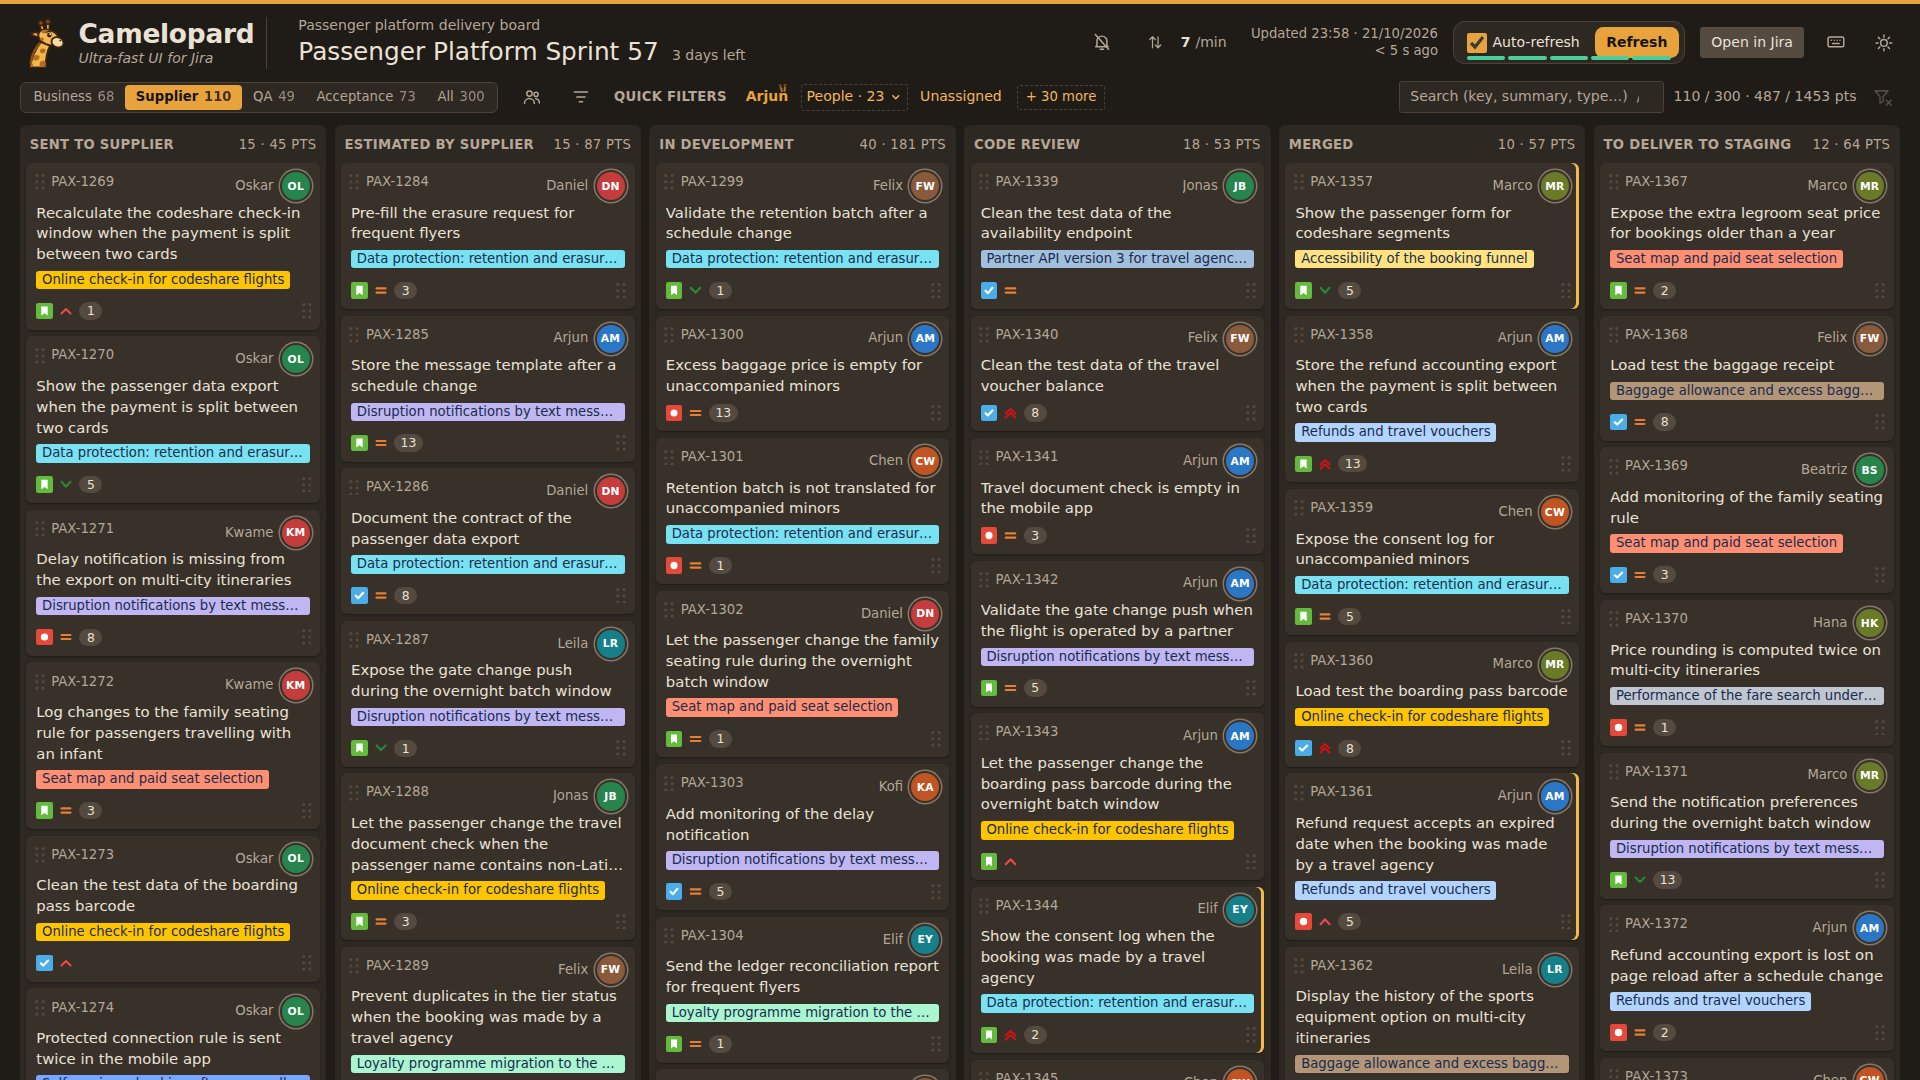Click the blue task type icon on PAX-1273
1920x1080 pixels.
click(x=44, y=963)
